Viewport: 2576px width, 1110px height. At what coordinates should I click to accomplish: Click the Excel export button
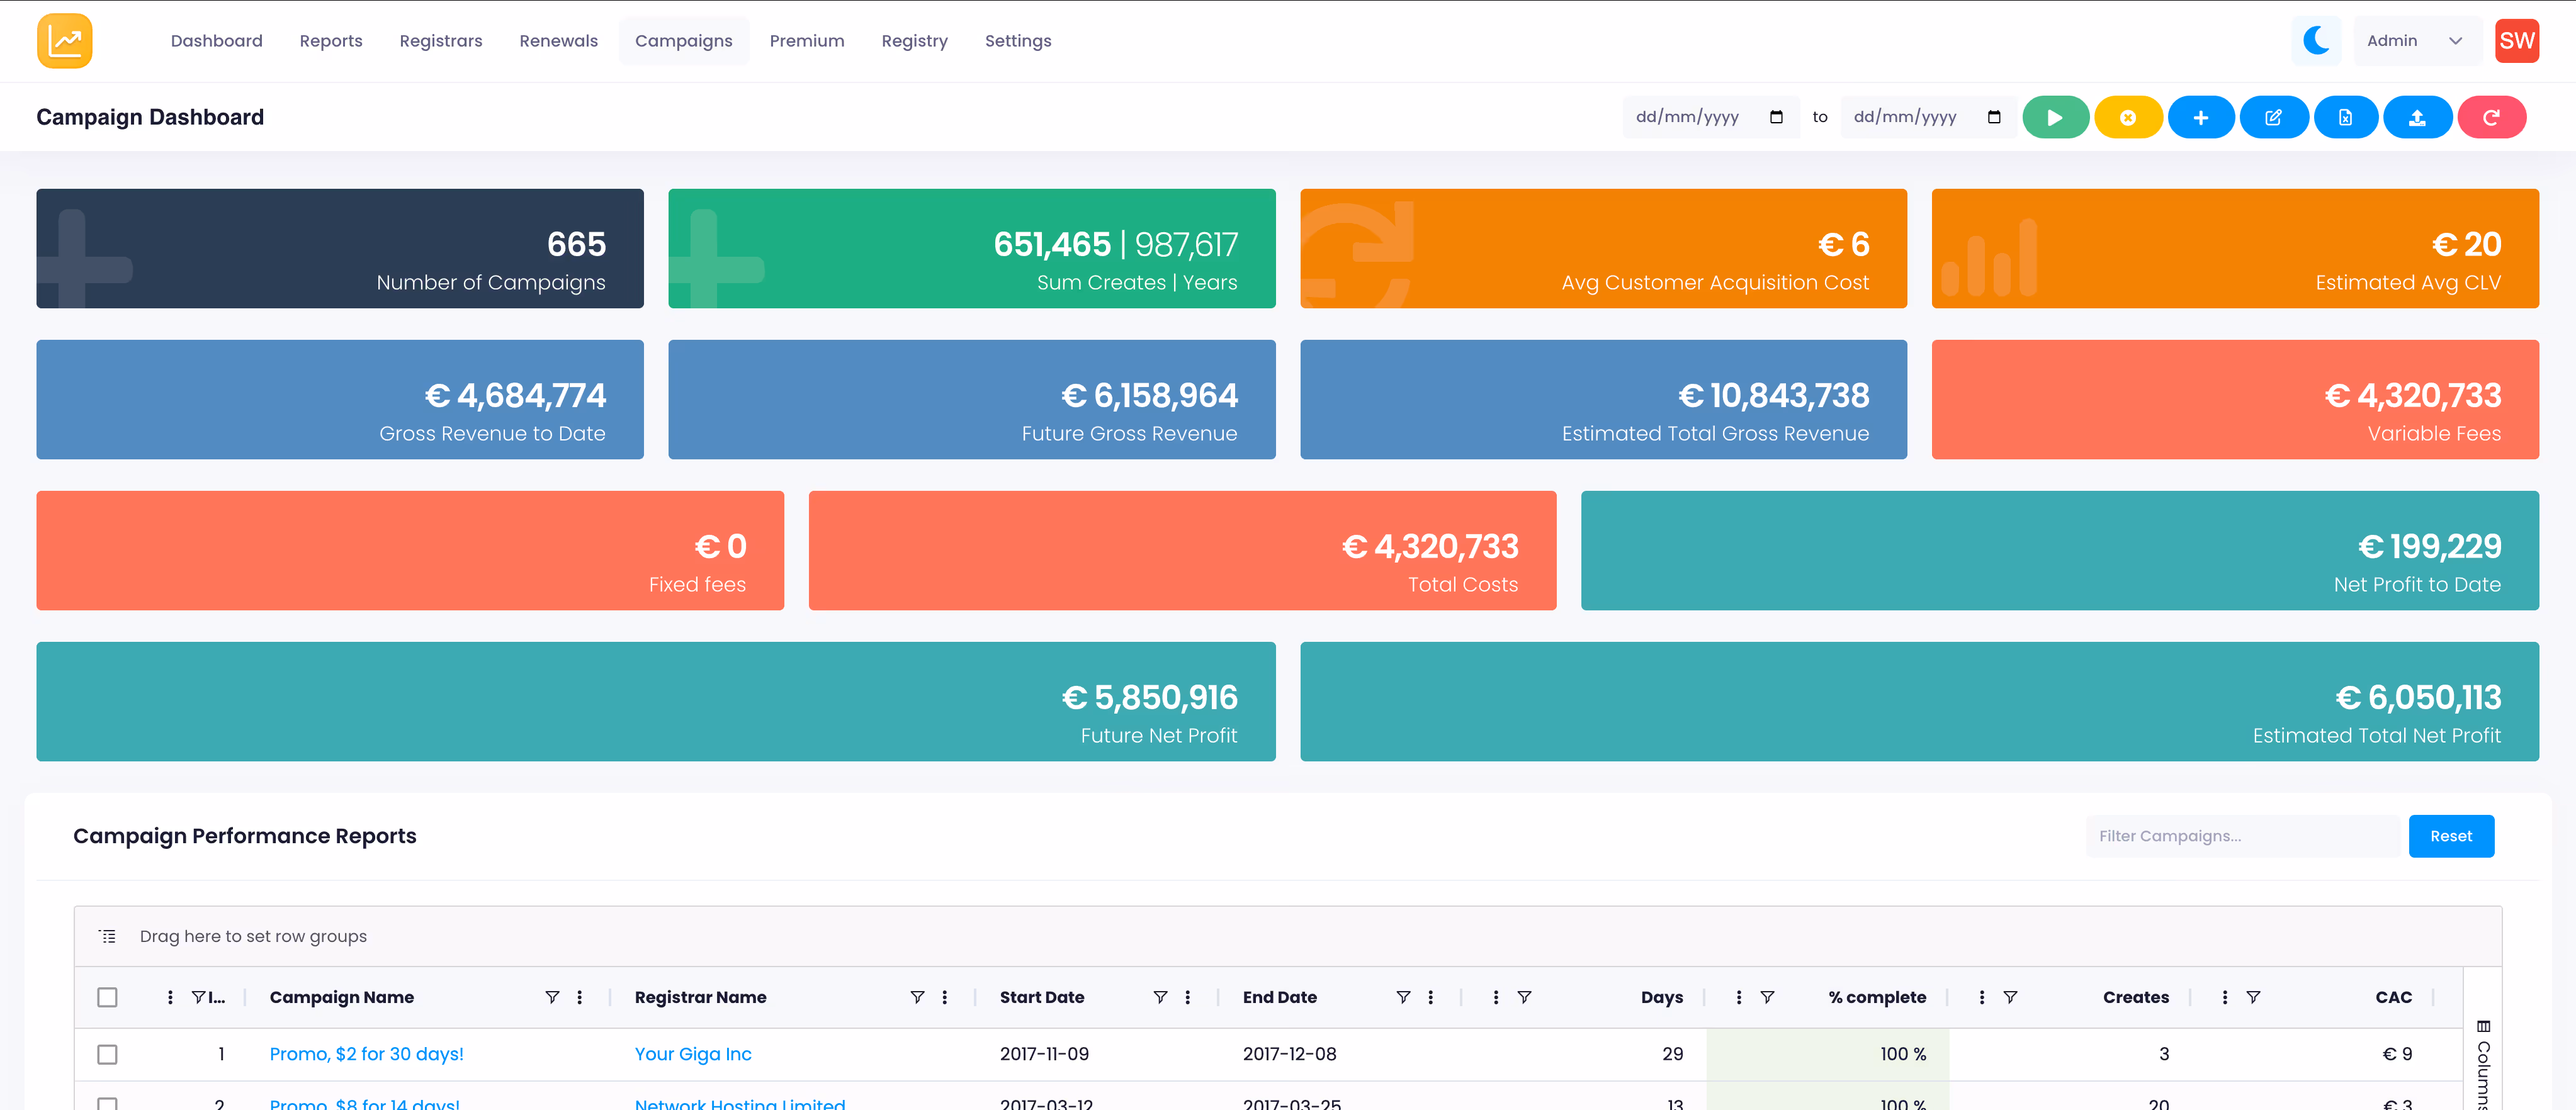pos(2345,117)
